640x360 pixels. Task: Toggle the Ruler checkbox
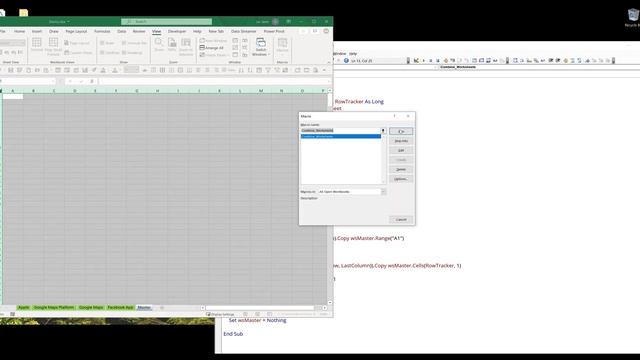click(x=108, y=43)
